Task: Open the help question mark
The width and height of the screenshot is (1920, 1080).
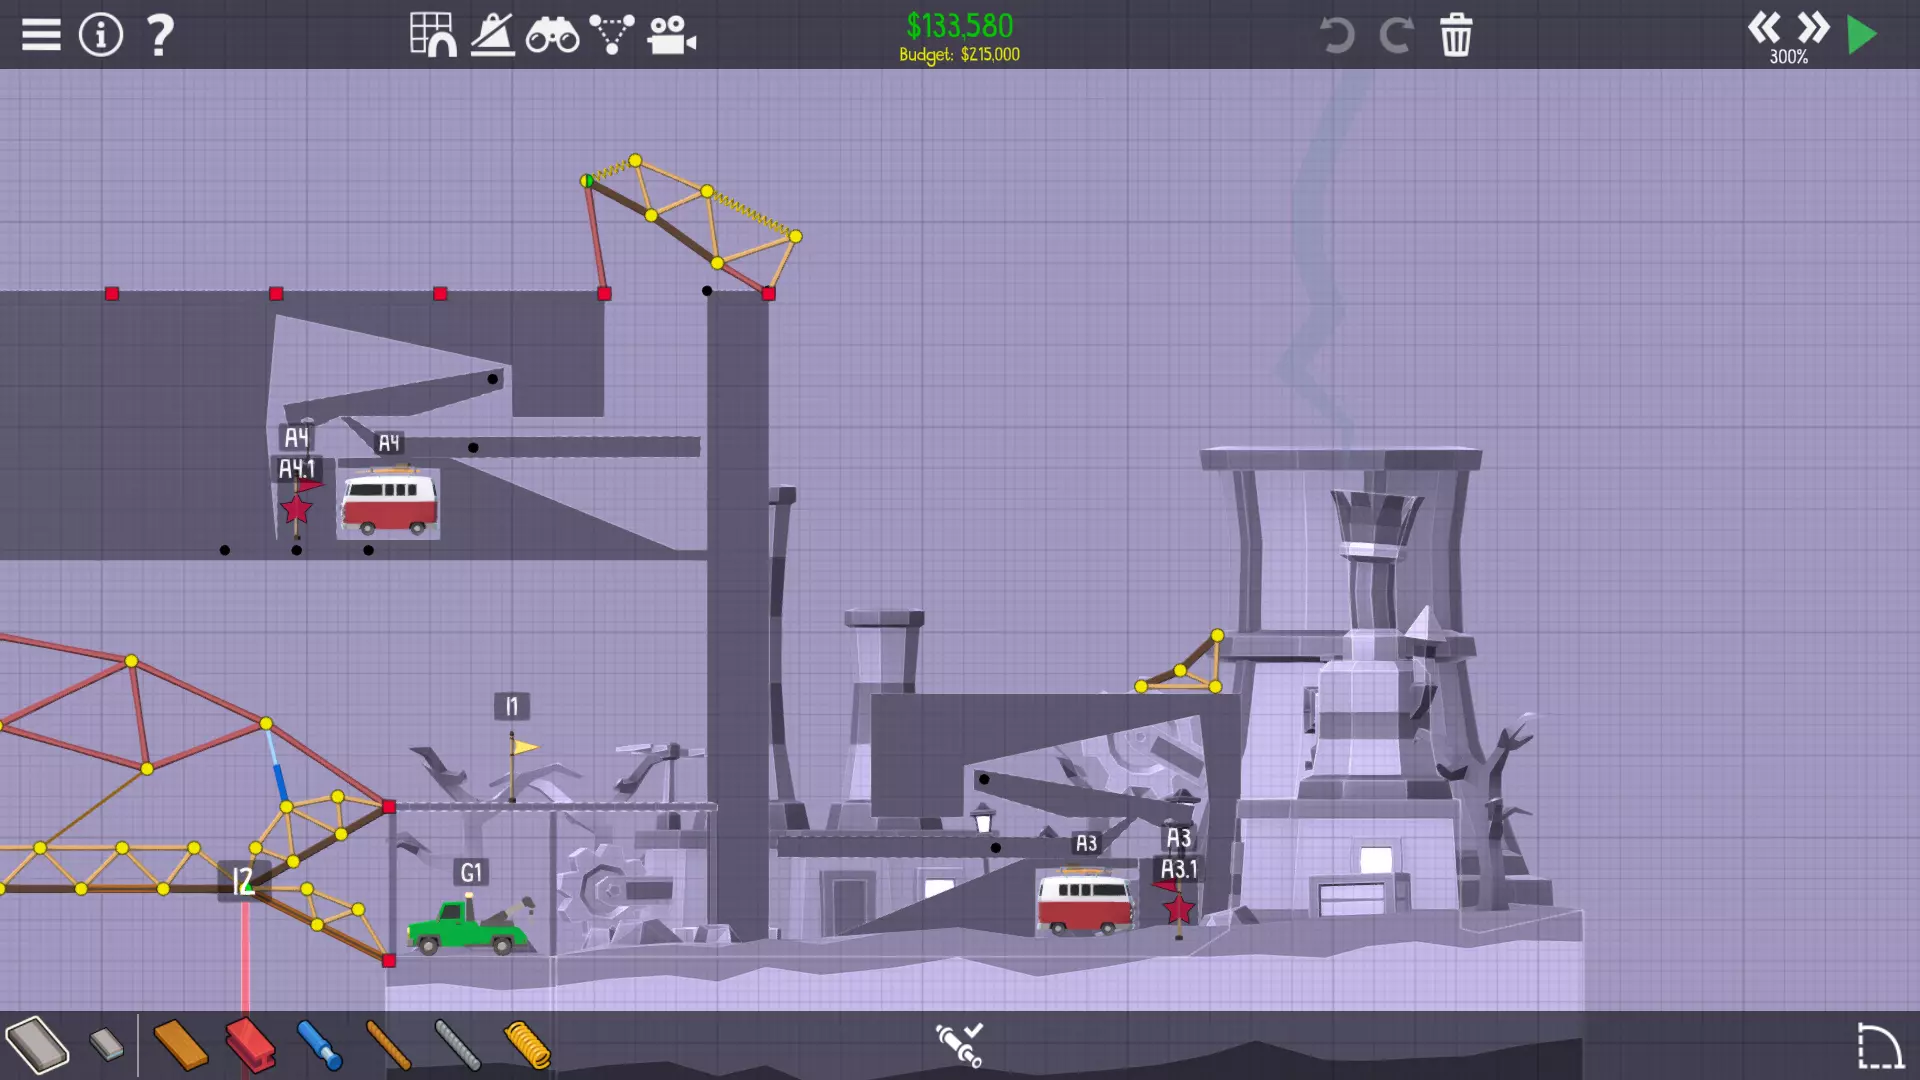Action: (x=160, y=35)
